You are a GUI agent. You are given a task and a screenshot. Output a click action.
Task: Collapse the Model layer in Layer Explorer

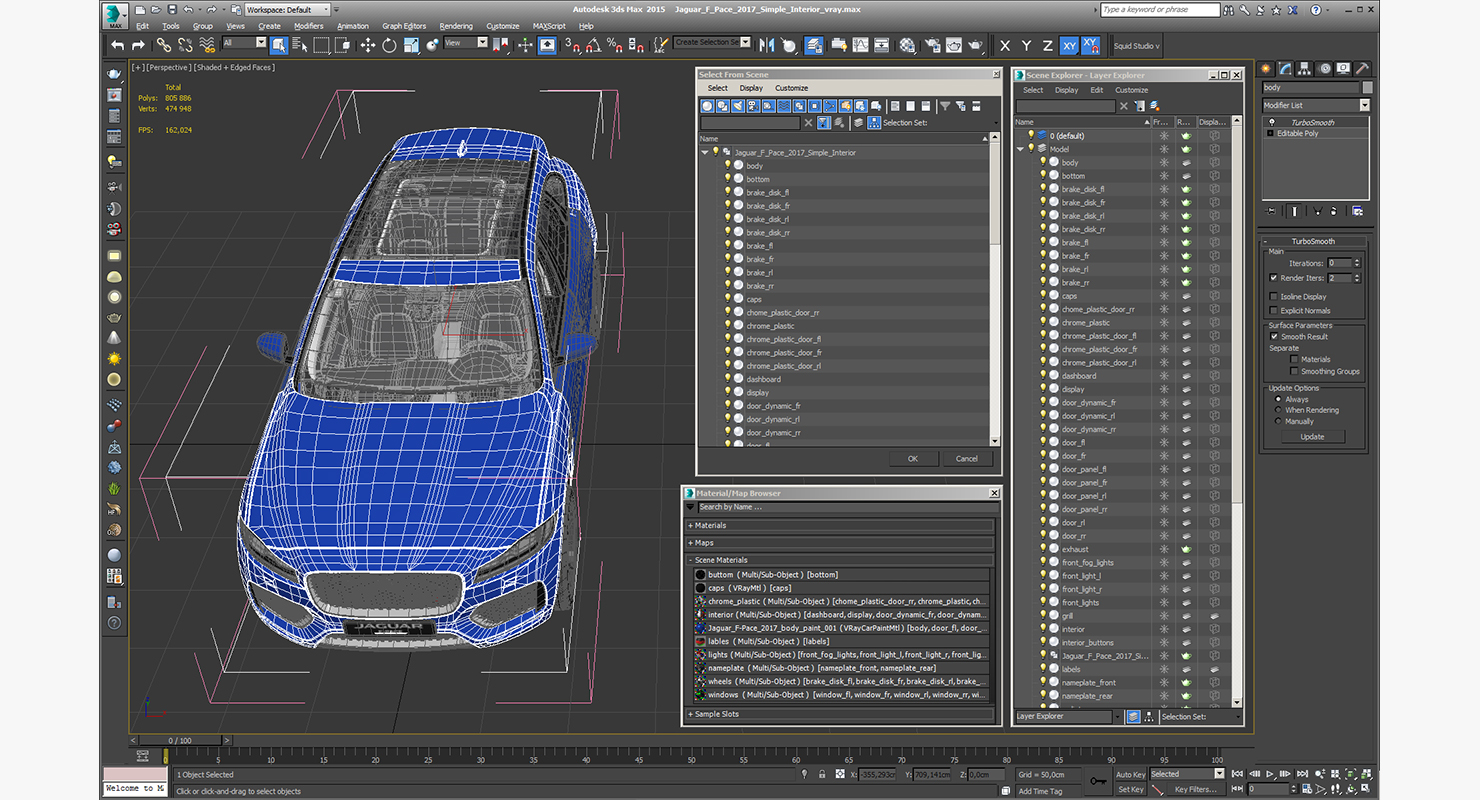1021,149
